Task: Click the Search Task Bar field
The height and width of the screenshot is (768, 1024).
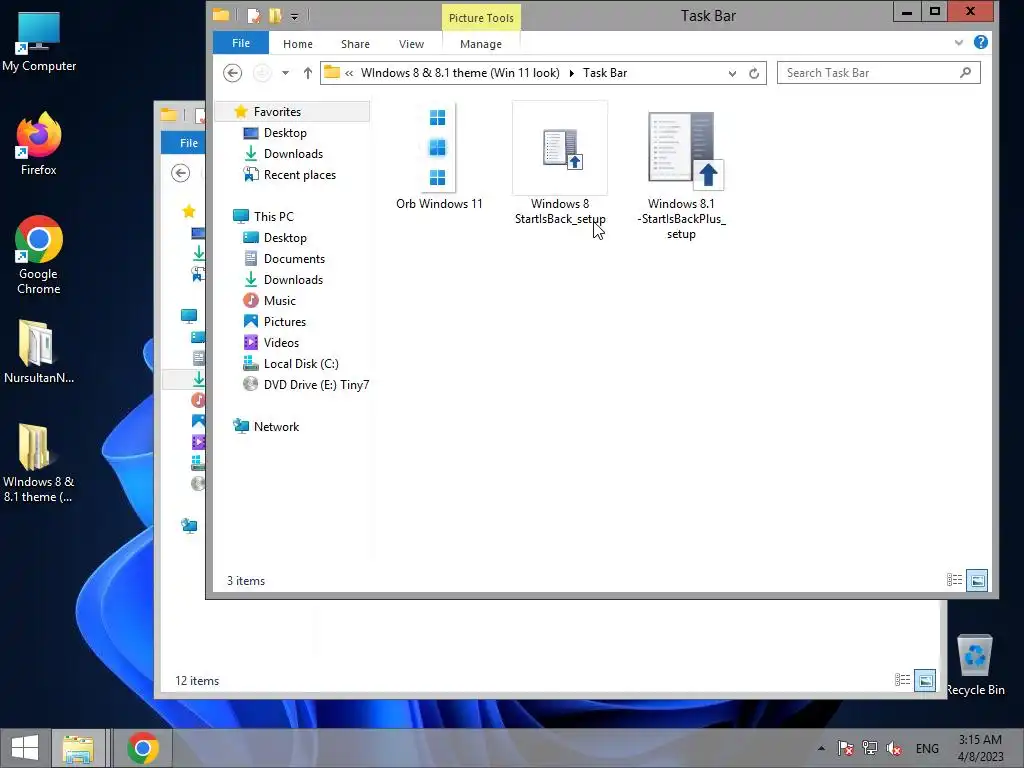Action: [x=878, y=72]
